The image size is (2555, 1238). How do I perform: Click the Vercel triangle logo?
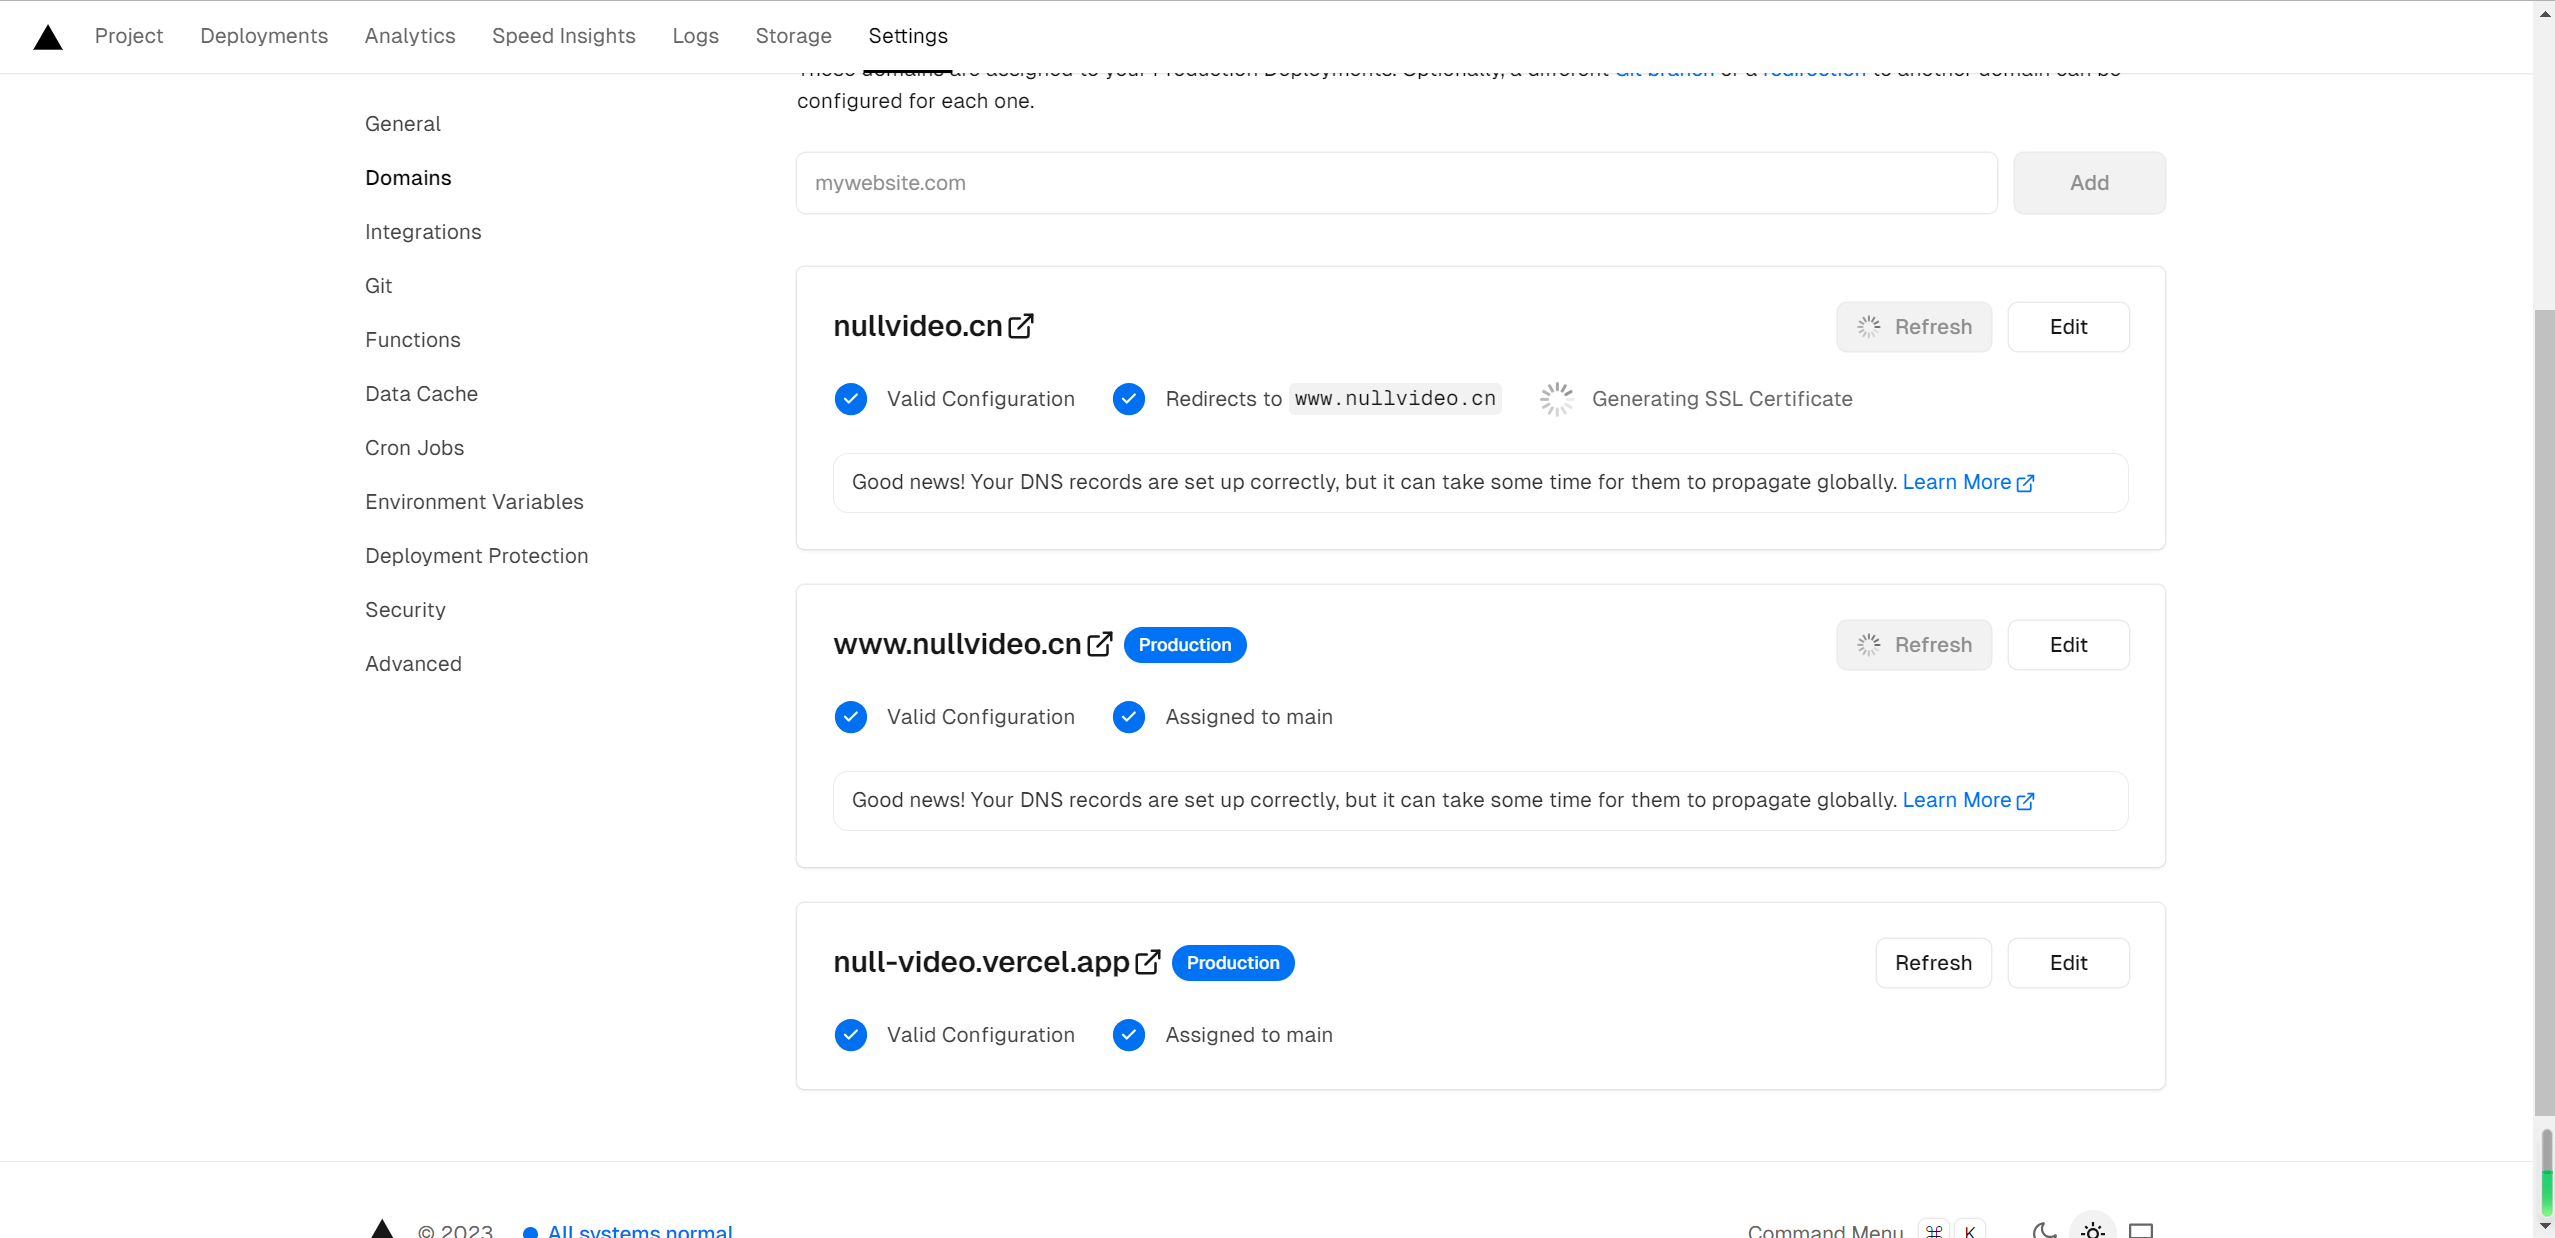click(47, 37)
